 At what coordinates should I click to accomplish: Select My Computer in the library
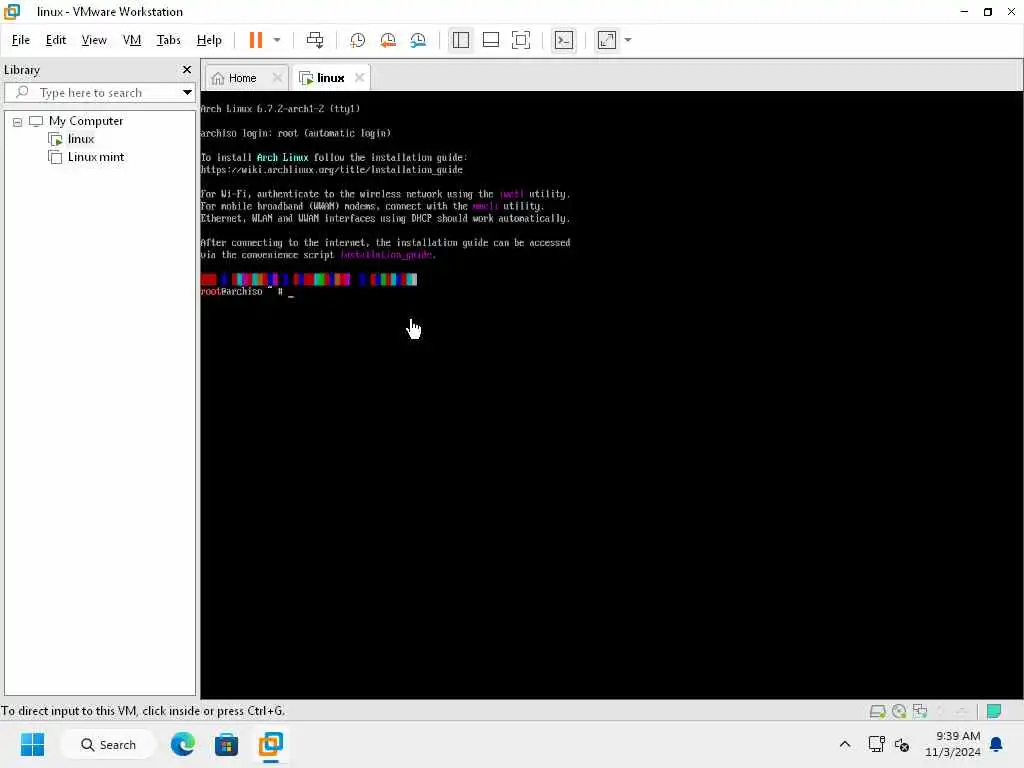pyautogui.click(x=86, y=121)
